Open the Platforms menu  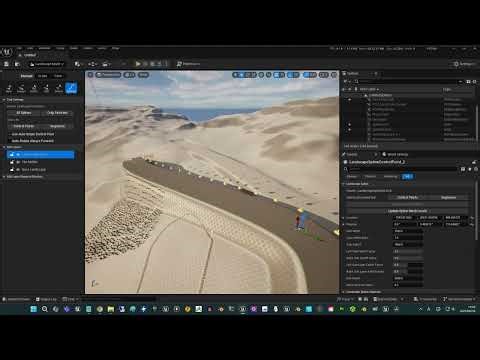188,64
